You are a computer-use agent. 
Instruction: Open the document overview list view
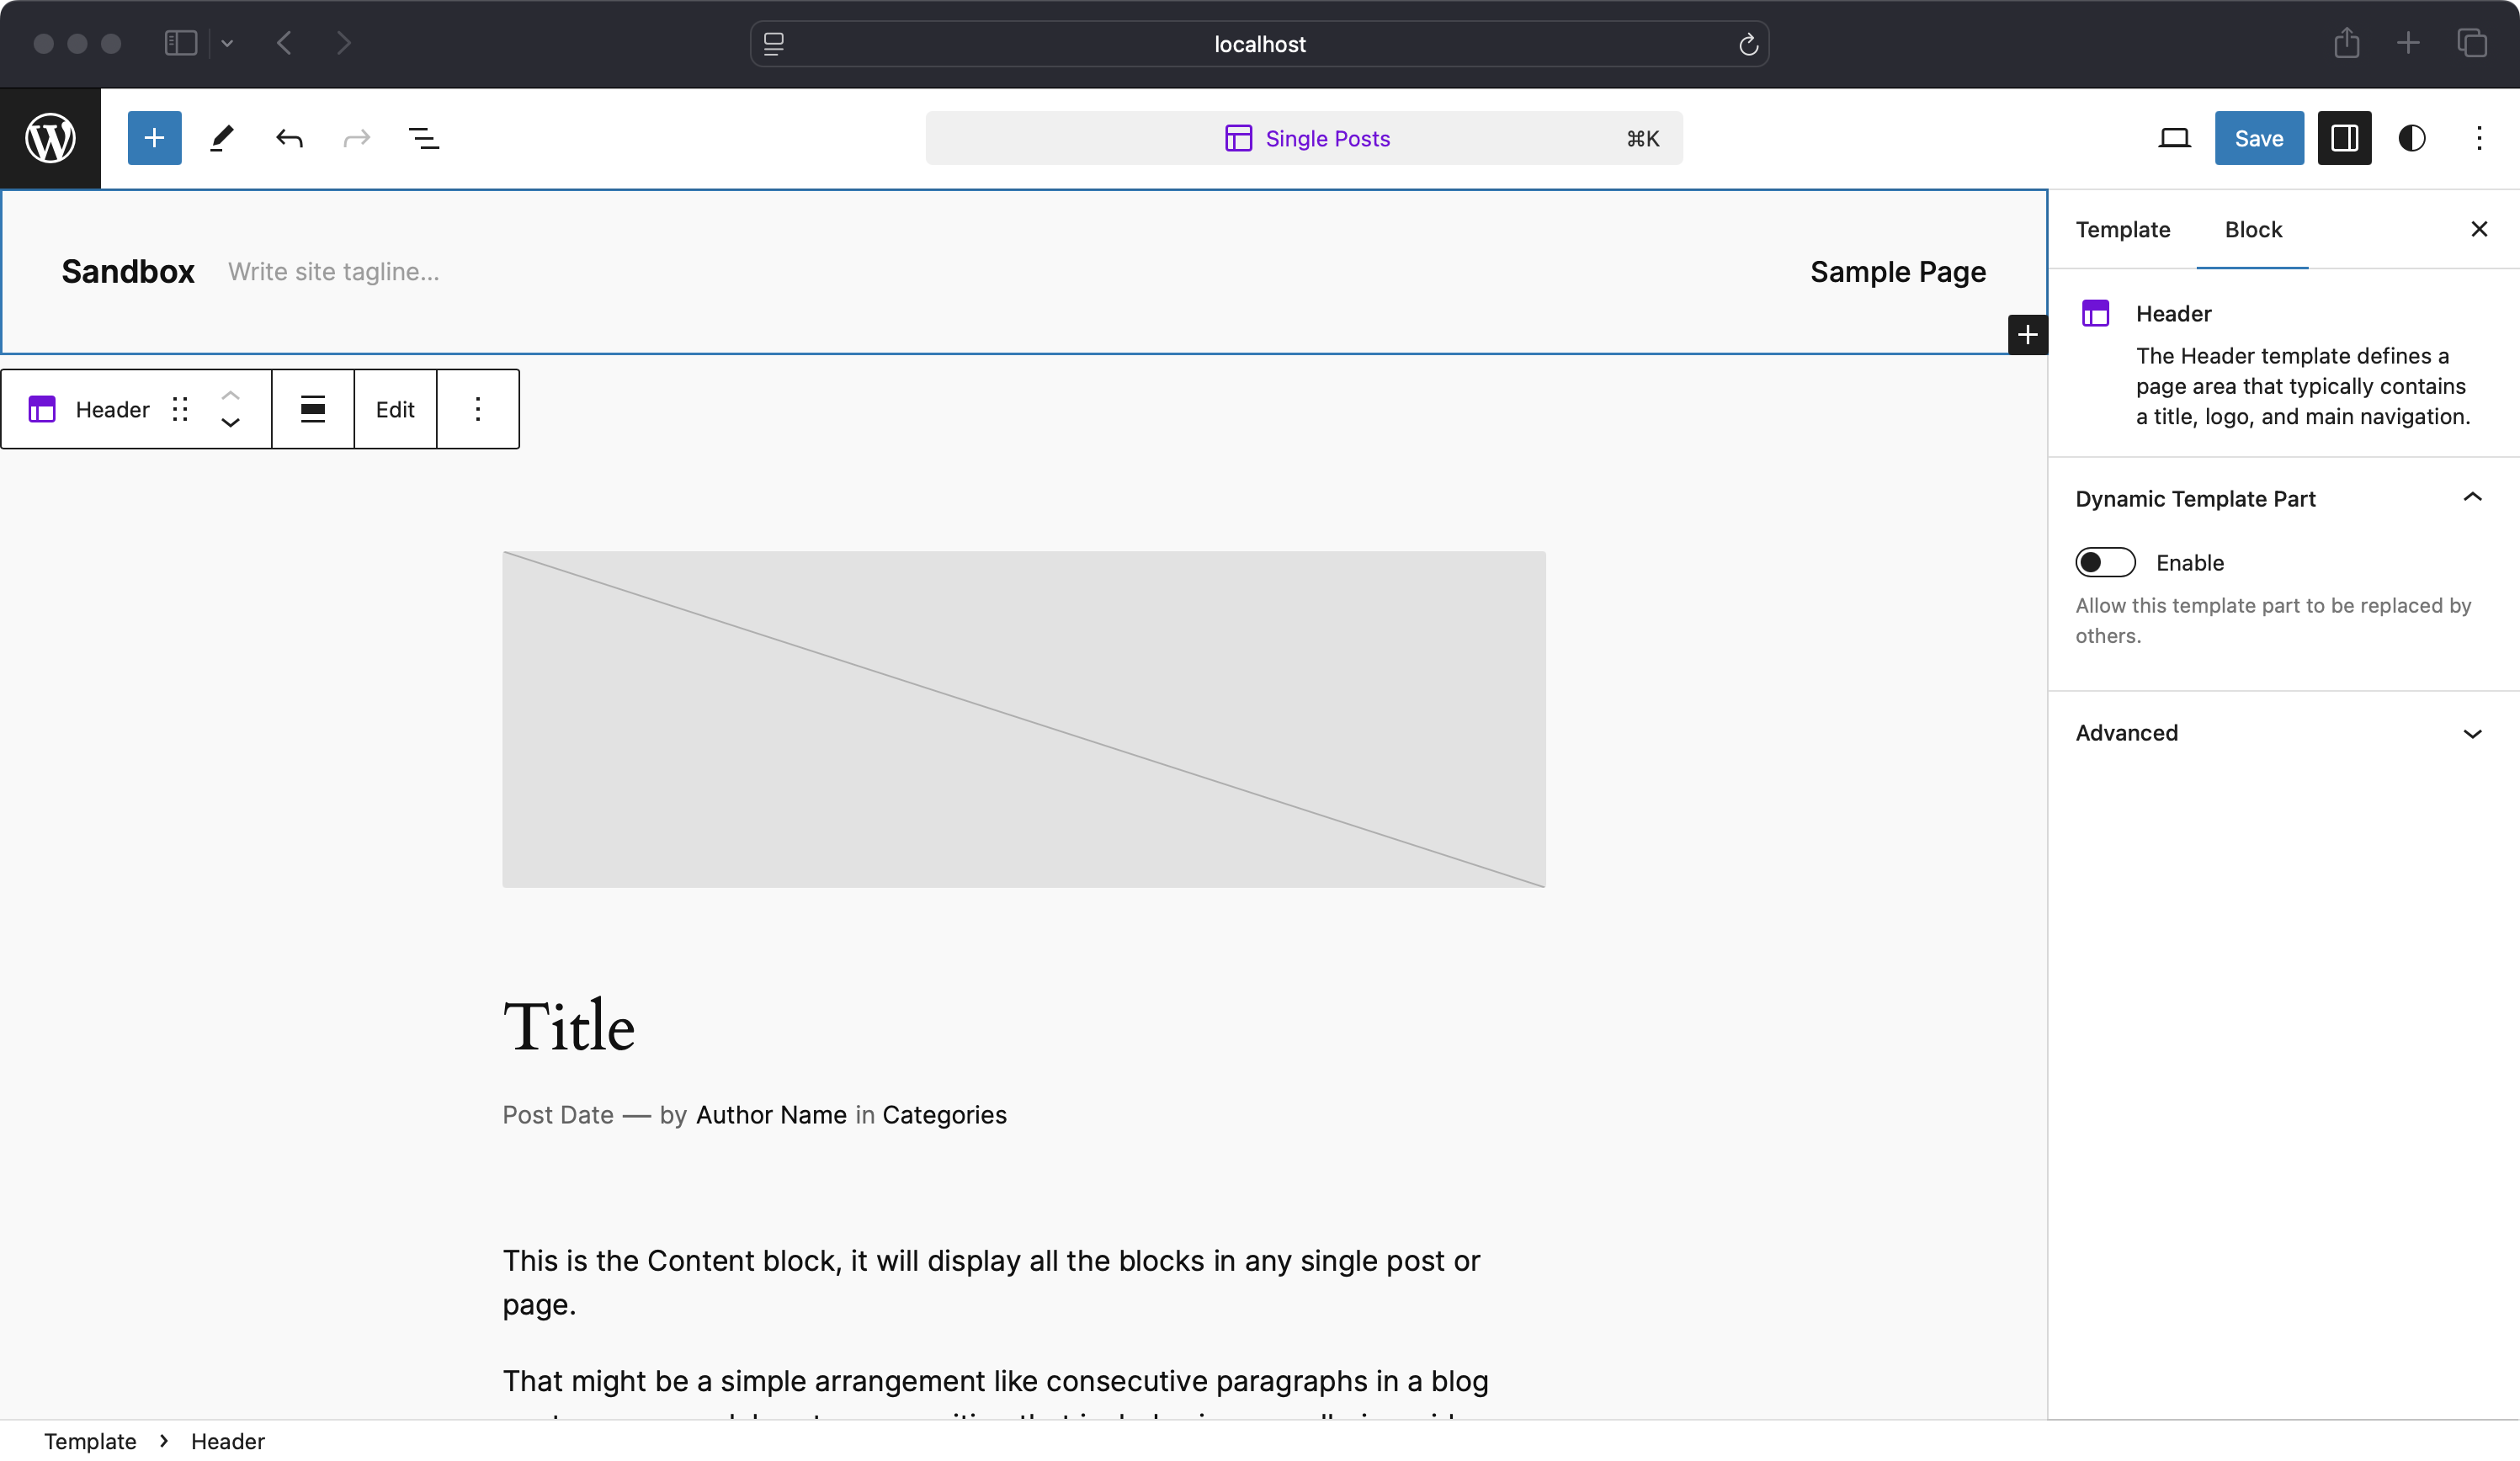pyautogui.click(x=424, y=138)
